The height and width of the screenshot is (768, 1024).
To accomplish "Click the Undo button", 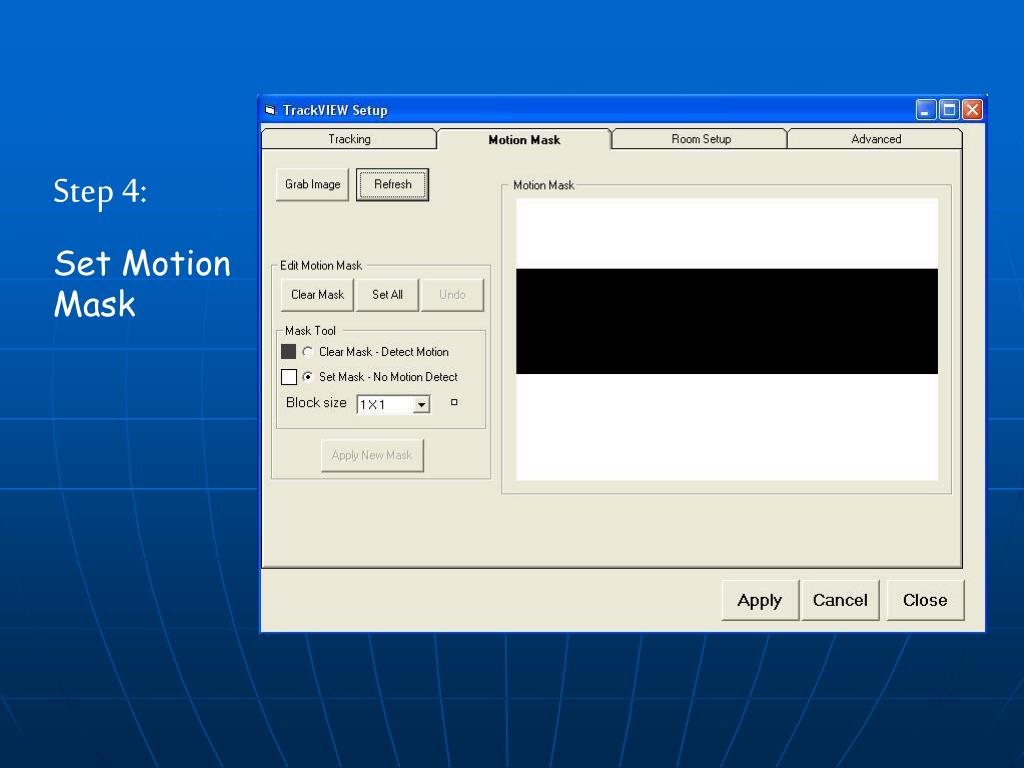I will 453,295.
